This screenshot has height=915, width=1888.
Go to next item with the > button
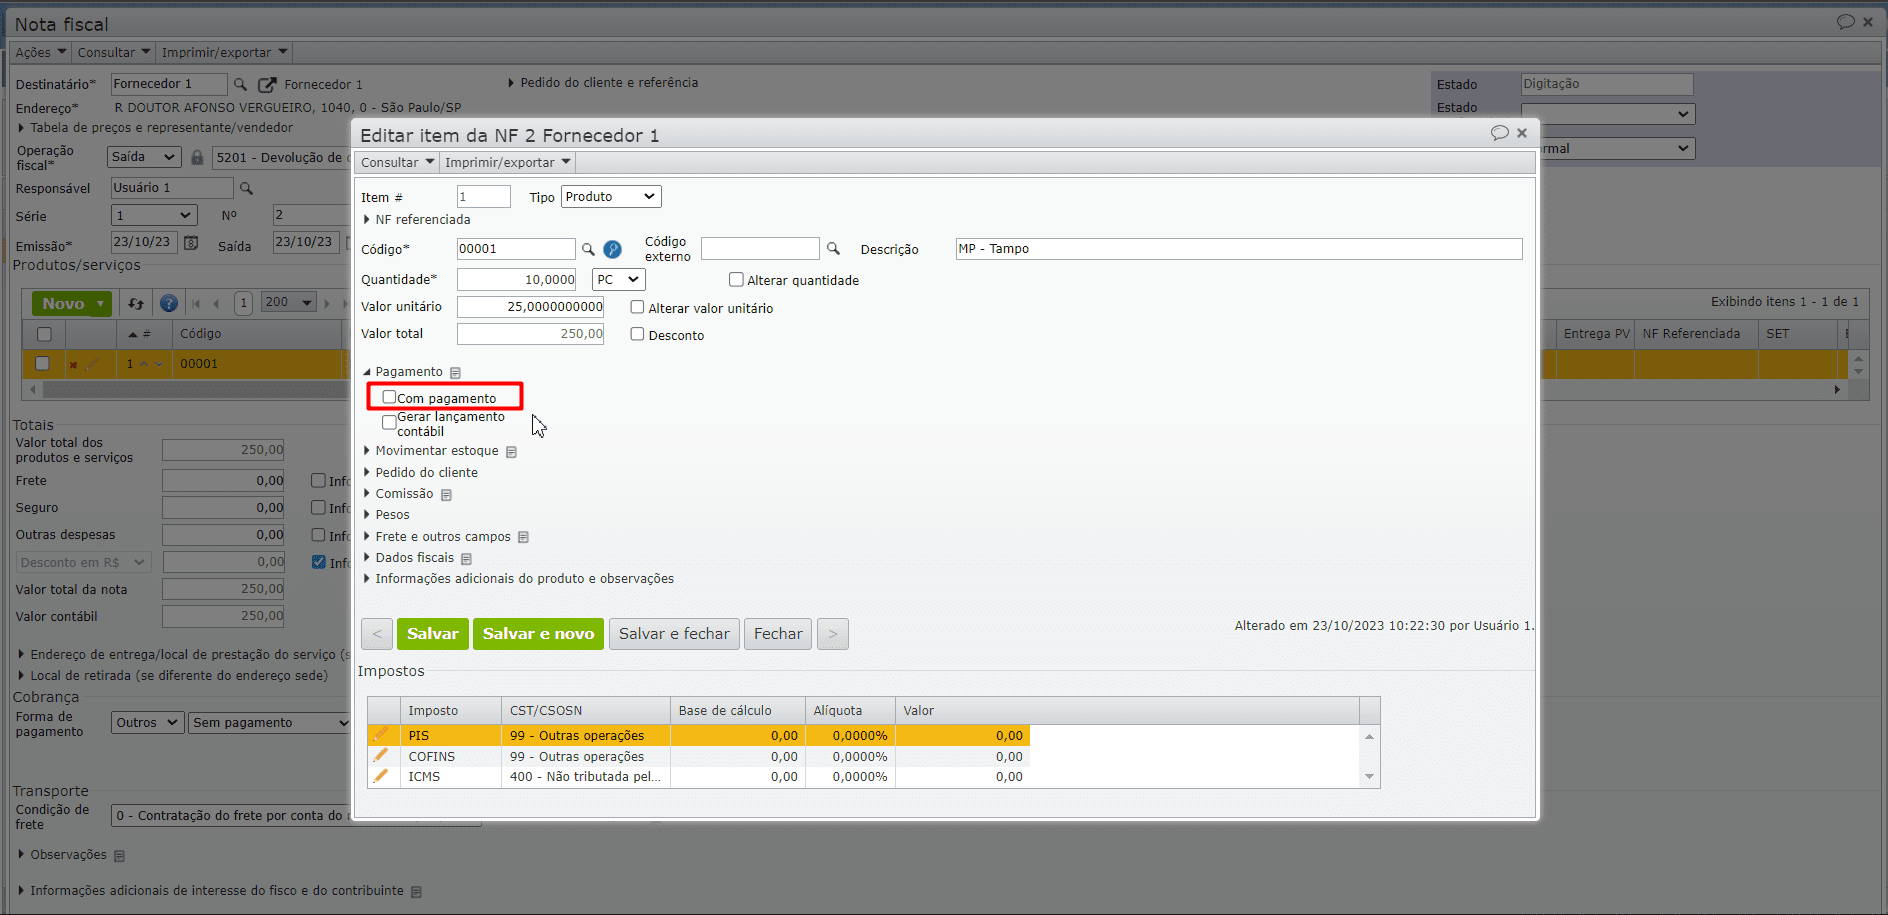(833, 634)
